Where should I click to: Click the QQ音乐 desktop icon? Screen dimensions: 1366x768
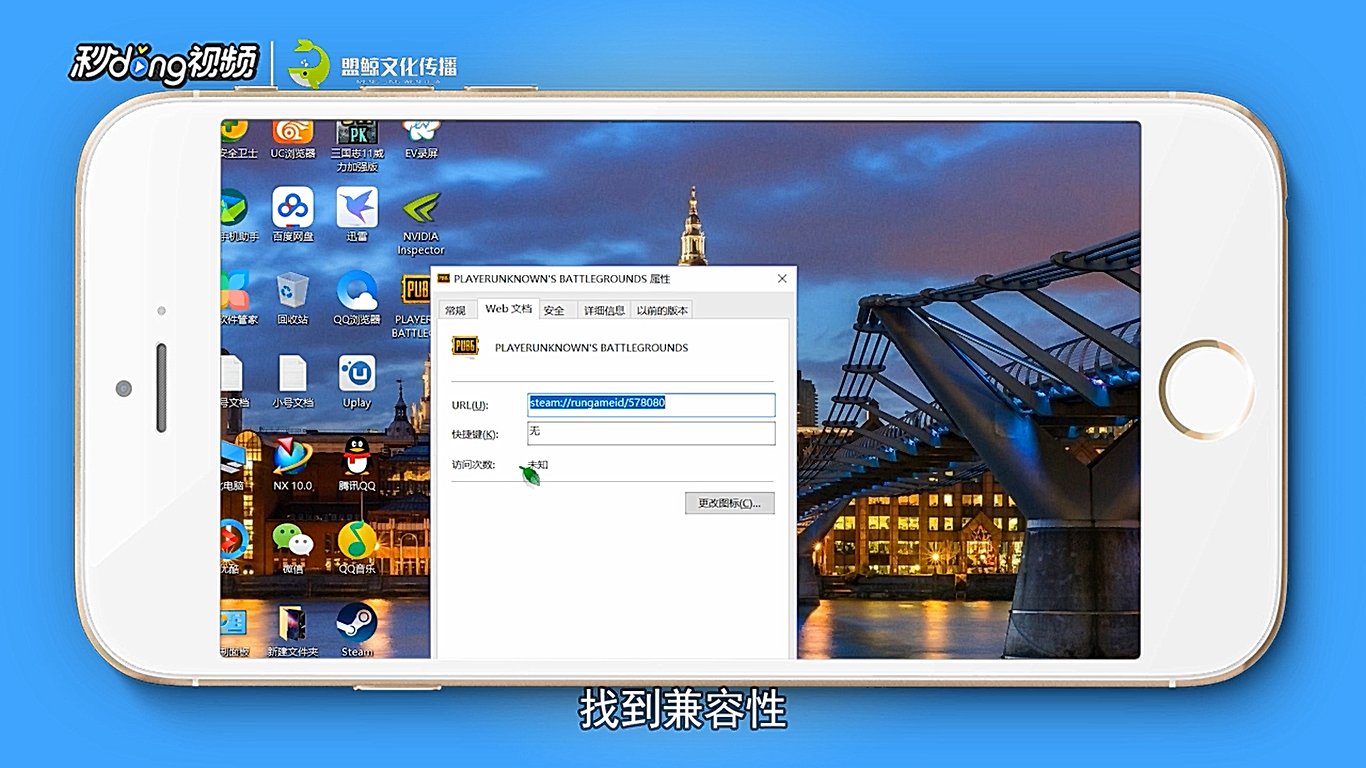(357, 547)
